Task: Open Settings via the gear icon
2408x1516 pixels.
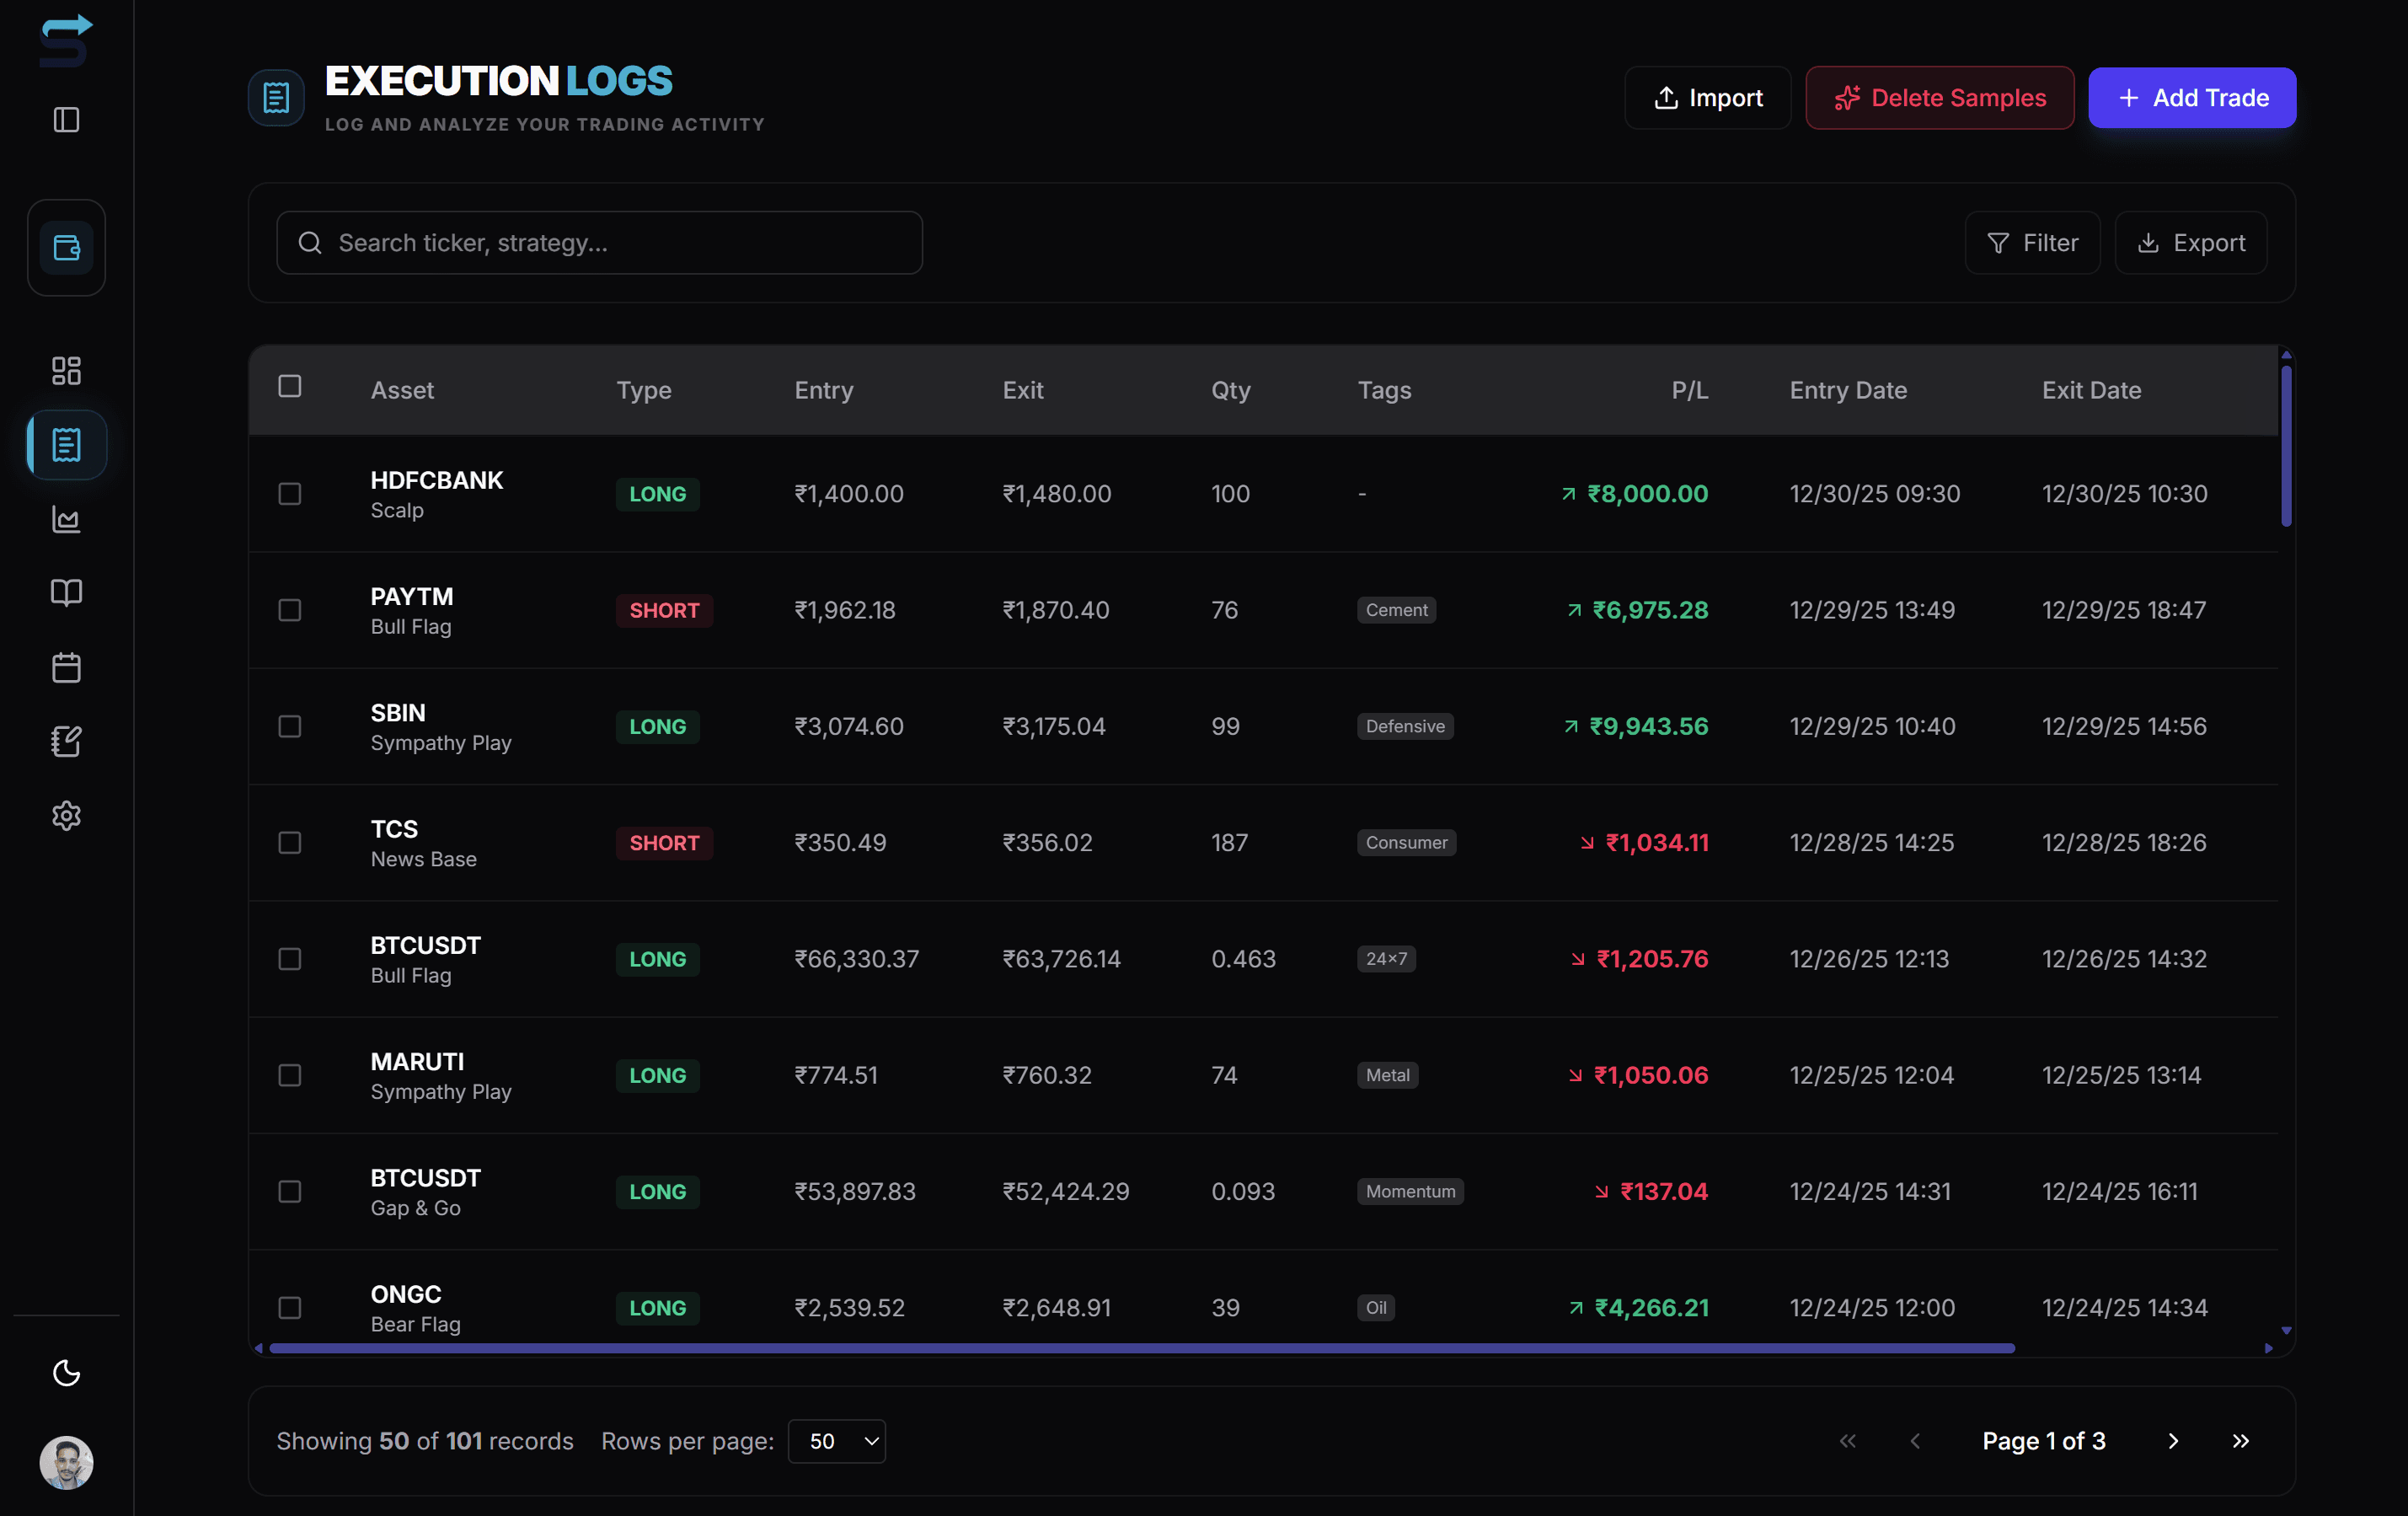Action: [x=66, y=815]
